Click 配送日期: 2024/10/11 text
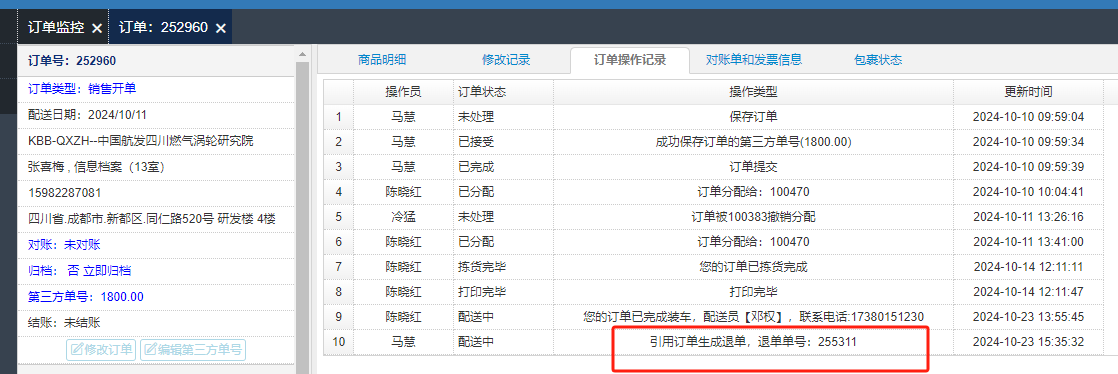This screenshot has width=1118, height=374. [x=88, y=115]
